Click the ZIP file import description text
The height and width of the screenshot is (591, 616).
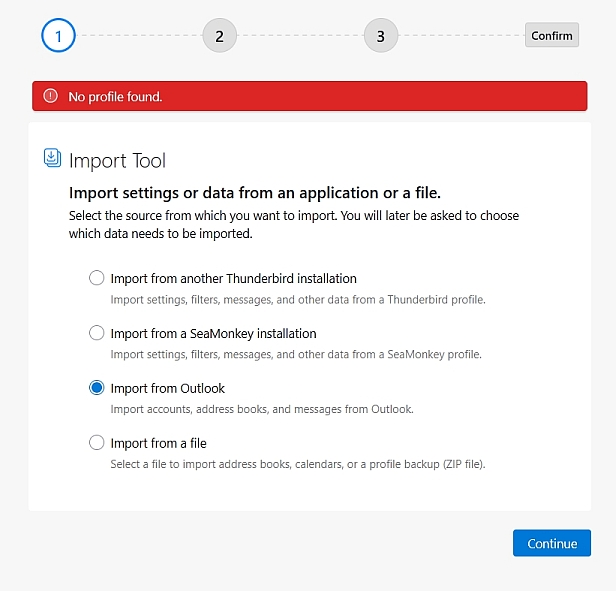click(297, 463)
